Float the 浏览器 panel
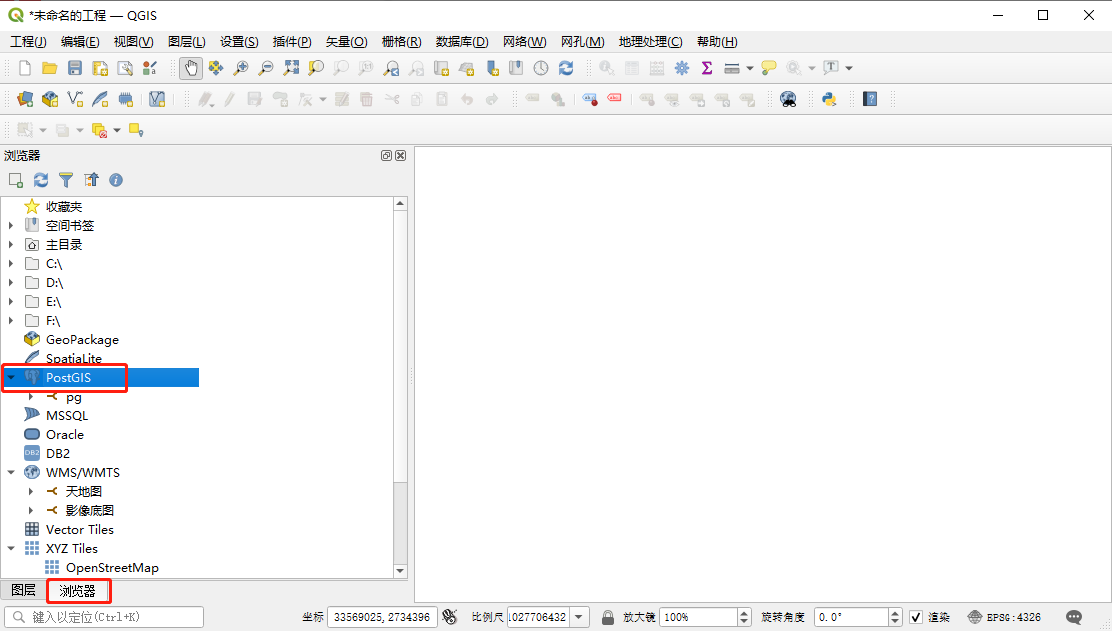1112x631 pixels. coord(387,155)
